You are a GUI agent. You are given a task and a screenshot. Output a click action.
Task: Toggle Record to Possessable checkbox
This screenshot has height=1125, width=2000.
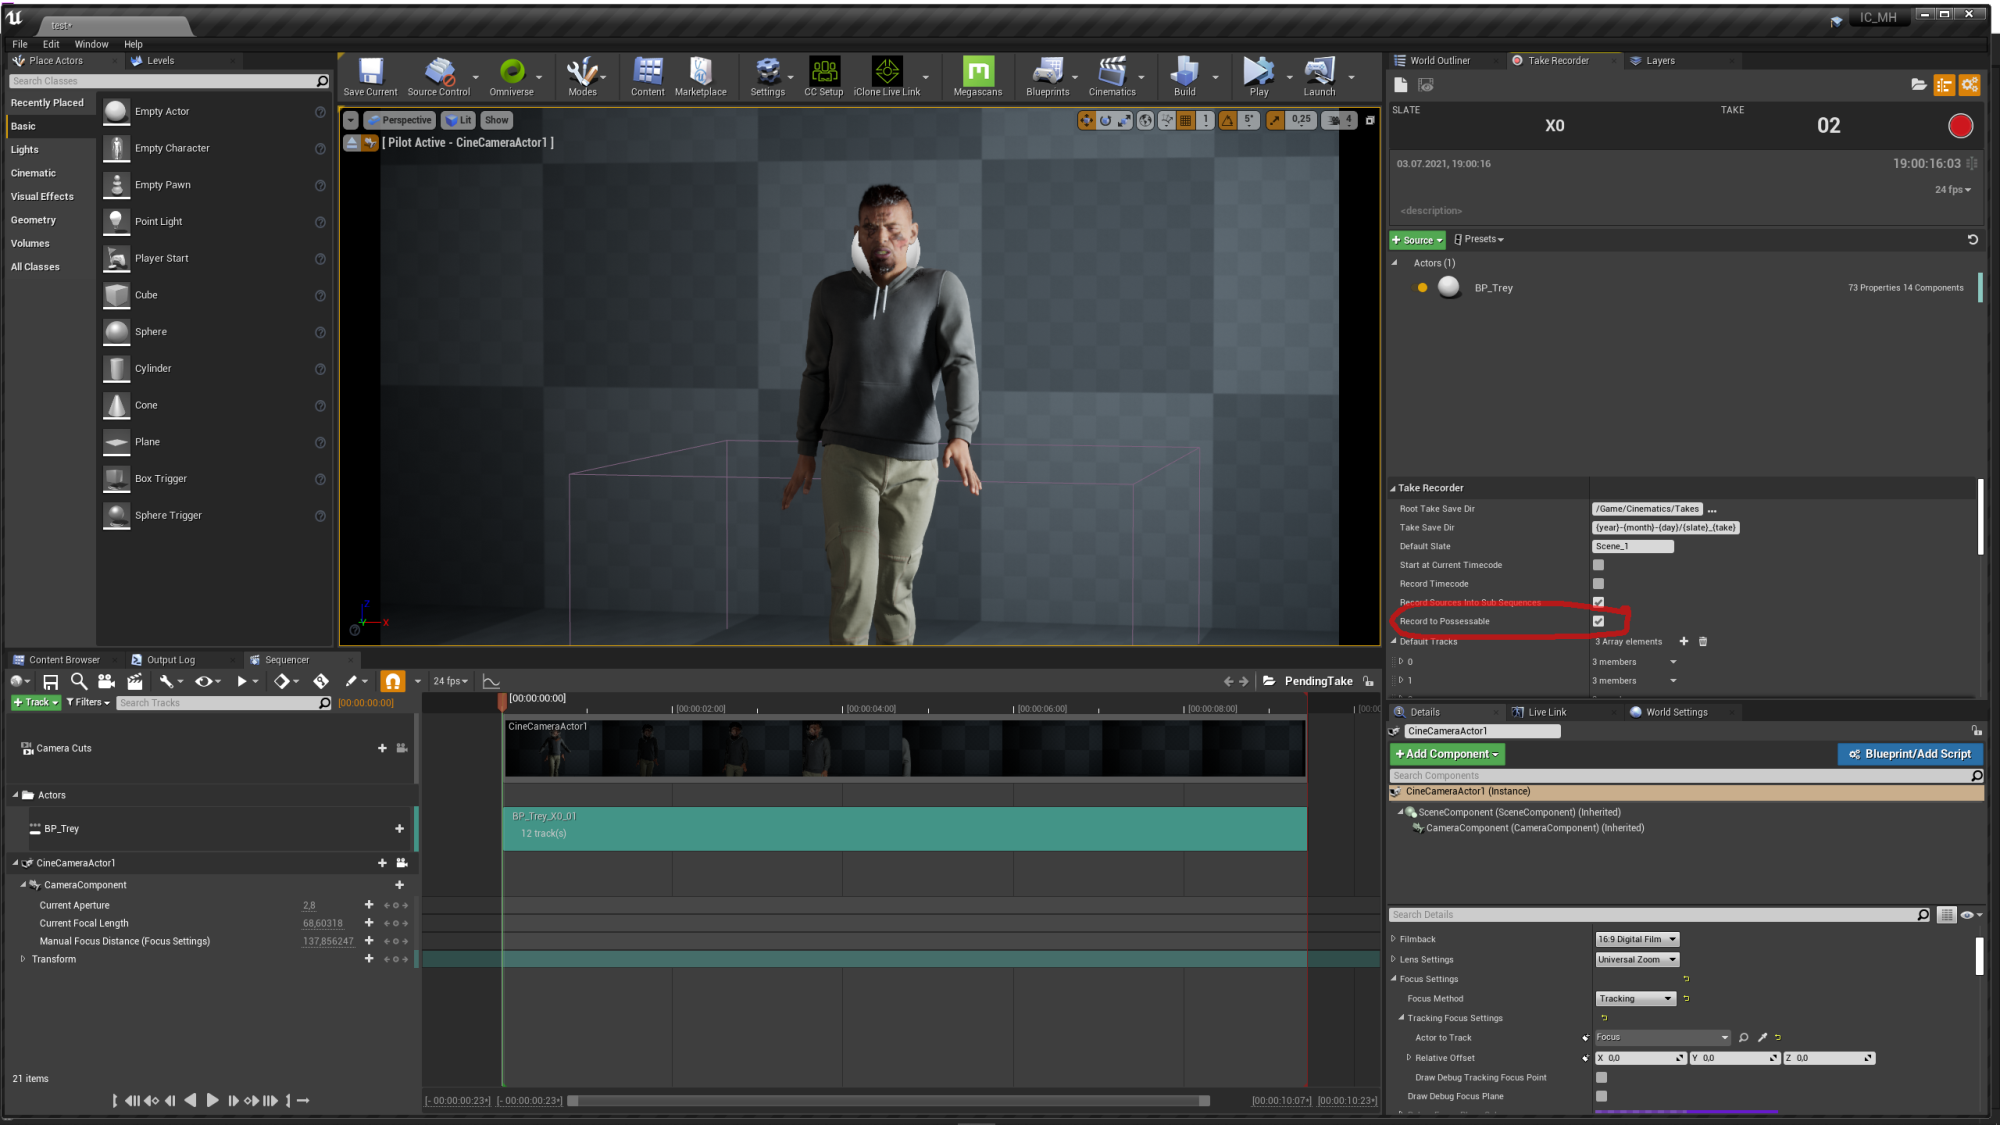(1598, 621)
